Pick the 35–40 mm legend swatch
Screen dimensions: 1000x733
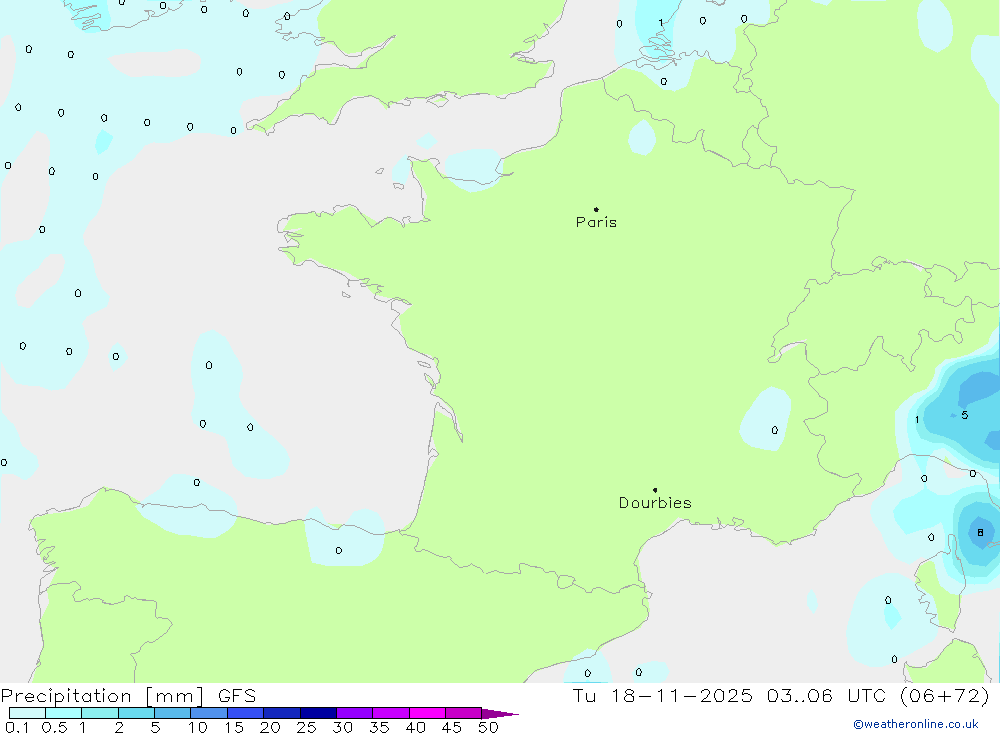391,713
